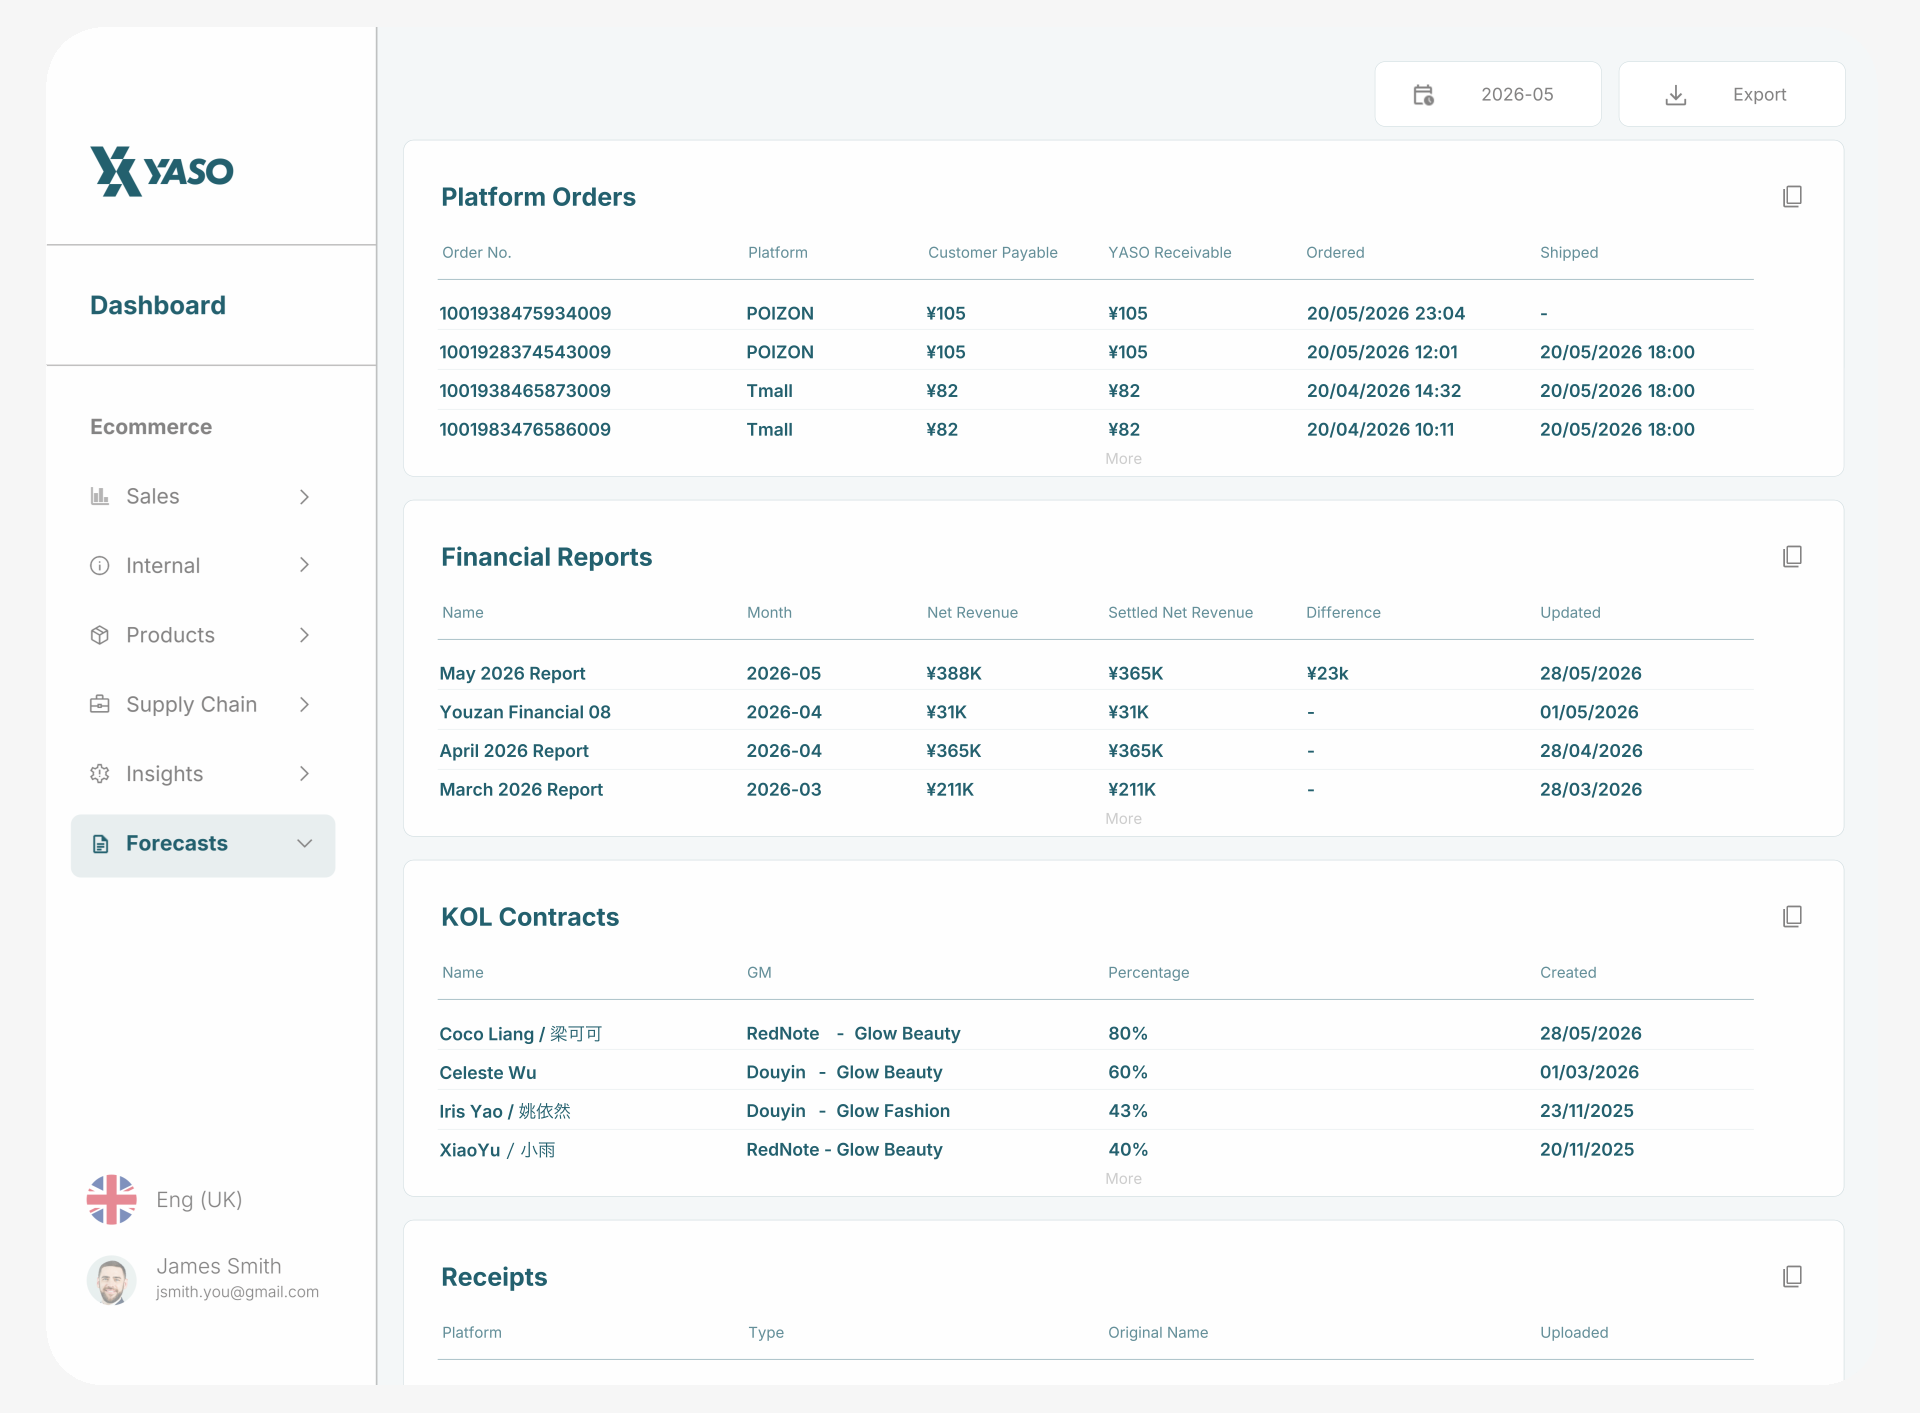Click jsmith.you@gmail.com email text
The width and height of the screenshot is (1920, 1413).
[237, 1292]
